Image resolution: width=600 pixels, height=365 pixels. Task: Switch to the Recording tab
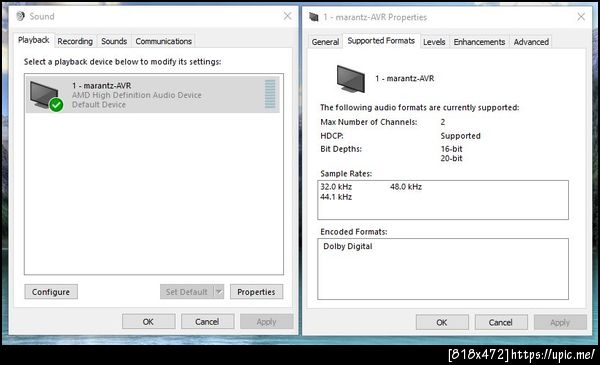(75, 41)
